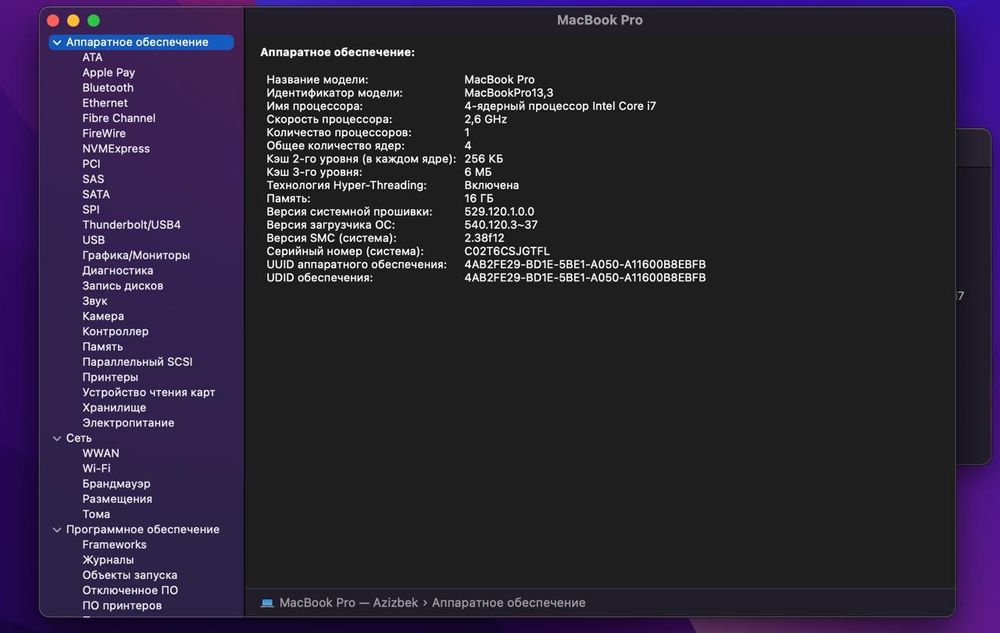Open the SATA entry

click(96, 195)
